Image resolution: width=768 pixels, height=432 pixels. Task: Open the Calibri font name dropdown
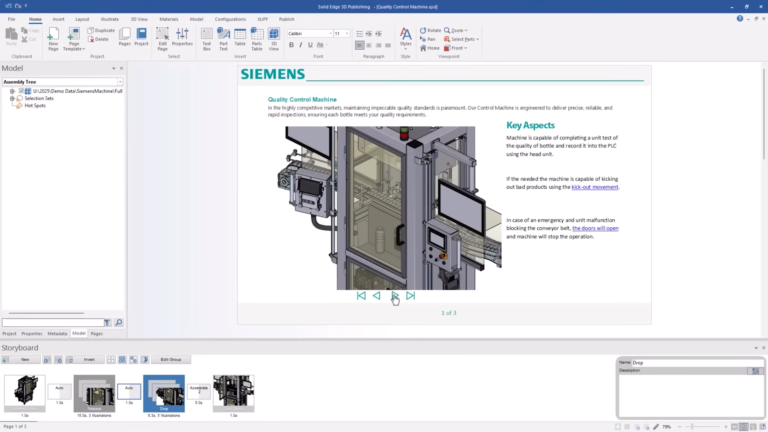coord(330,33)
